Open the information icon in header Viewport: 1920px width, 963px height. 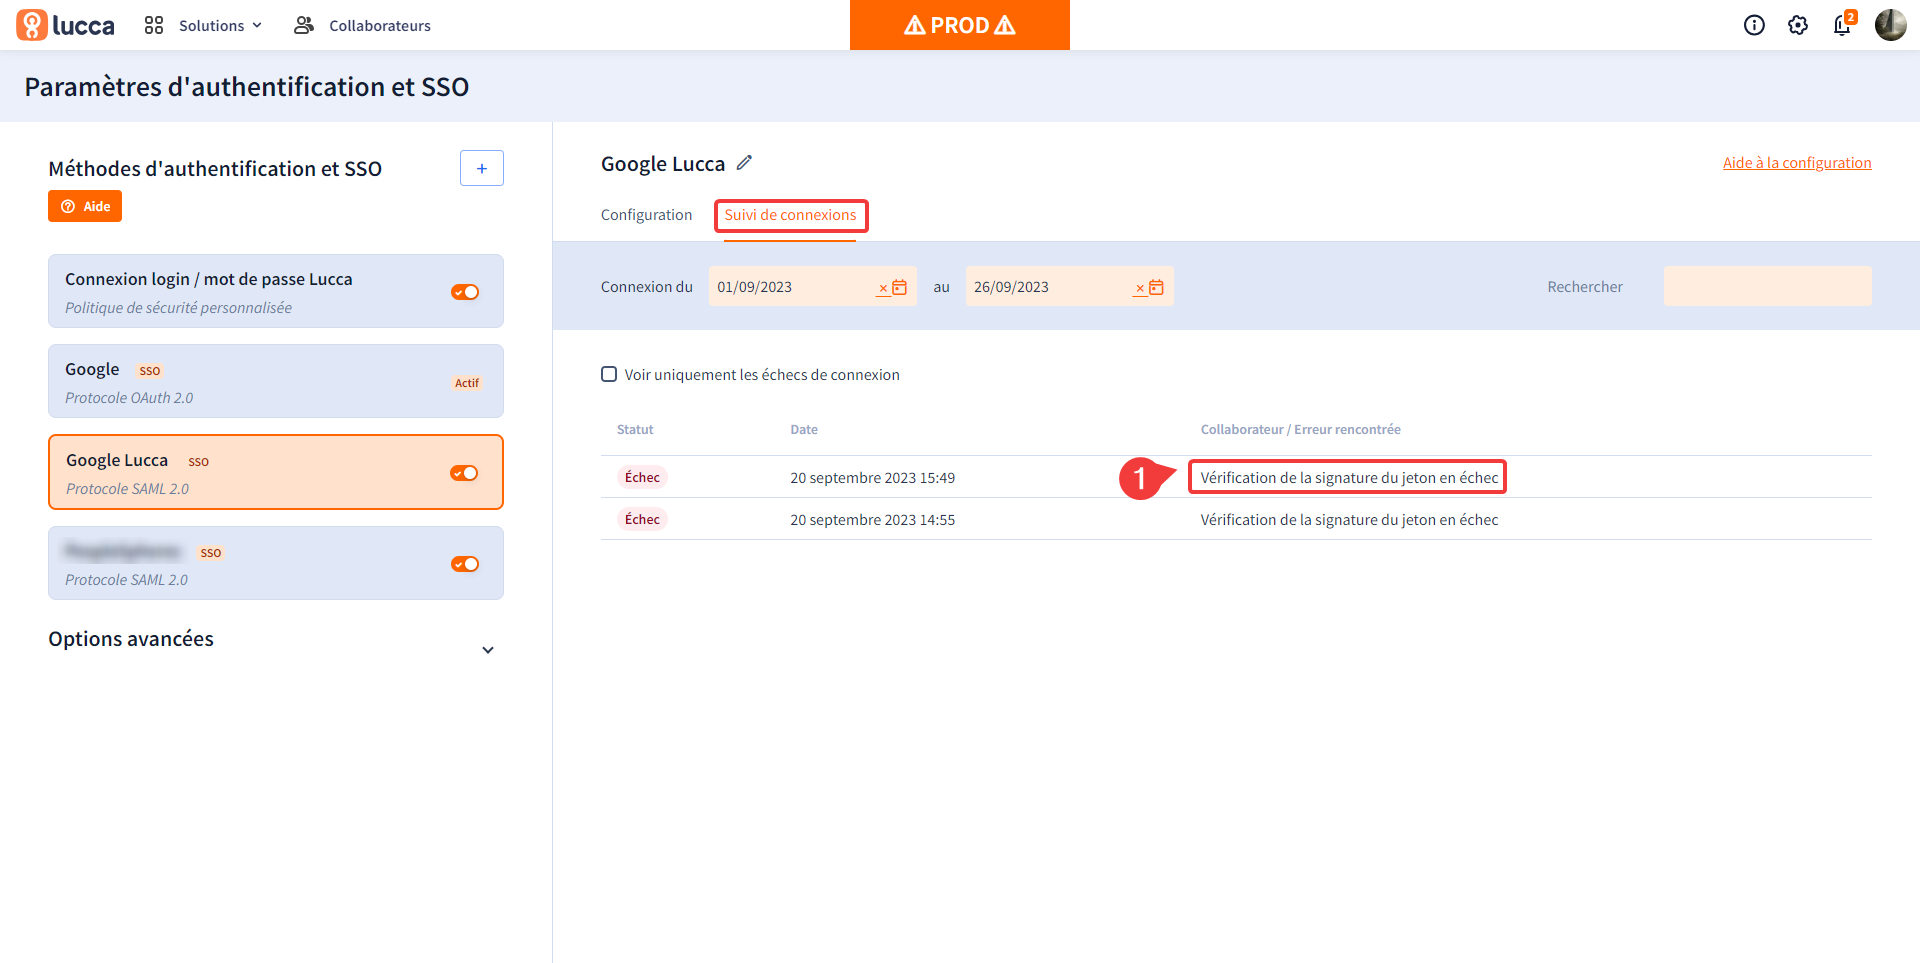click(1754, 25)
